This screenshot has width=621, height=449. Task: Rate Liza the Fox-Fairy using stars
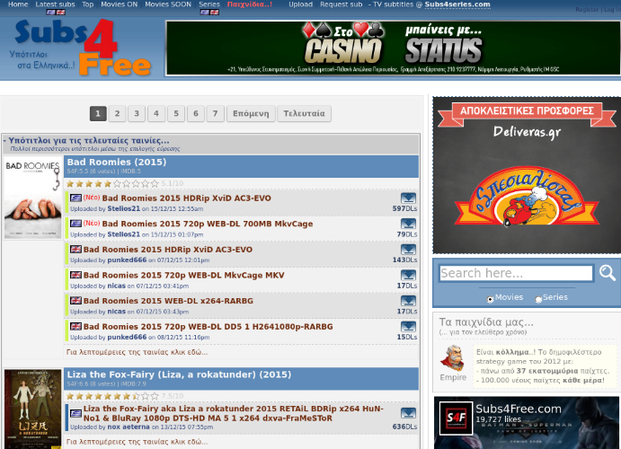[112, 396]
